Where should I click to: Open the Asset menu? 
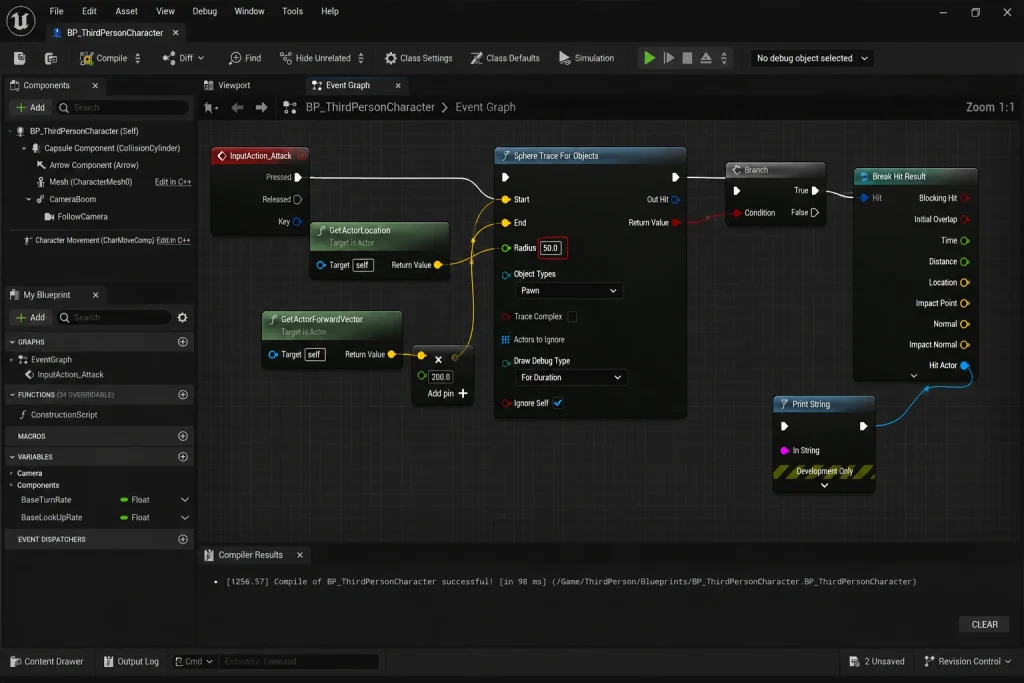126,11
